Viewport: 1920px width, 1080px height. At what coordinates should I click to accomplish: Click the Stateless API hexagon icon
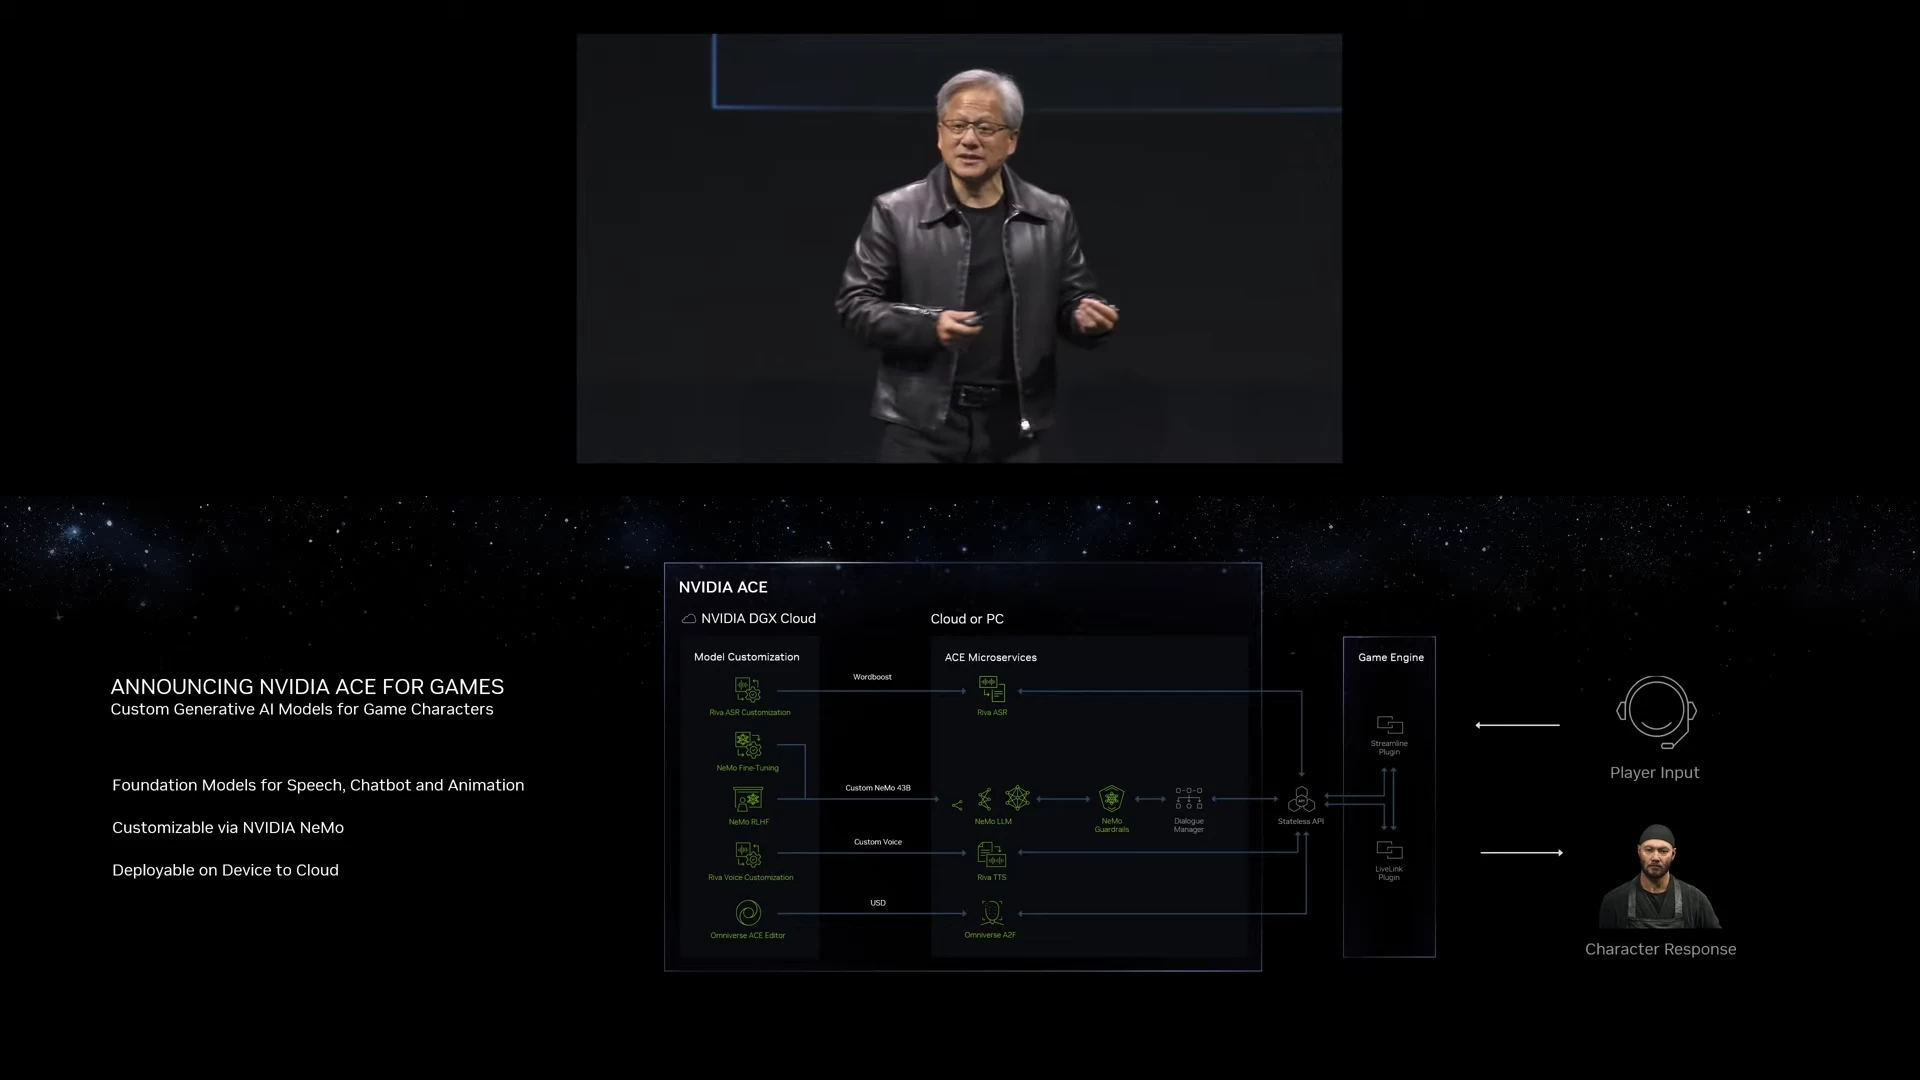click(1301, 799)
